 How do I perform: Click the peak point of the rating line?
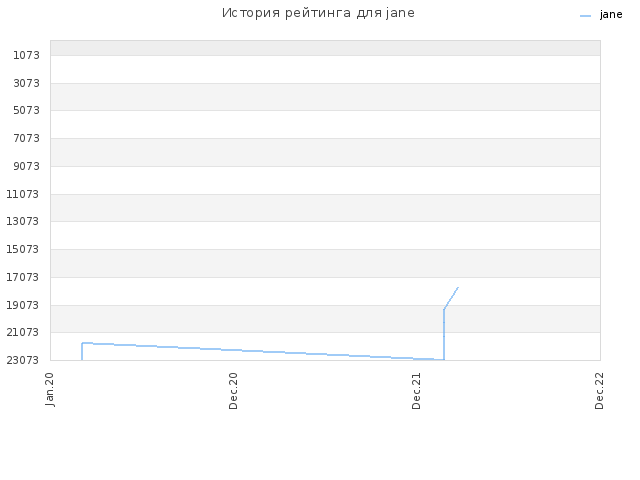458,287
